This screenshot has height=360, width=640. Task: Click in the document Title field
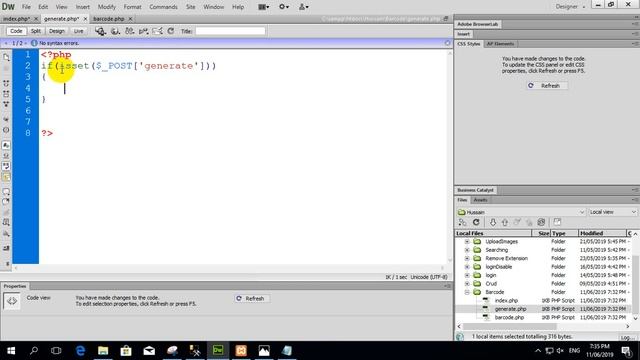230,31
